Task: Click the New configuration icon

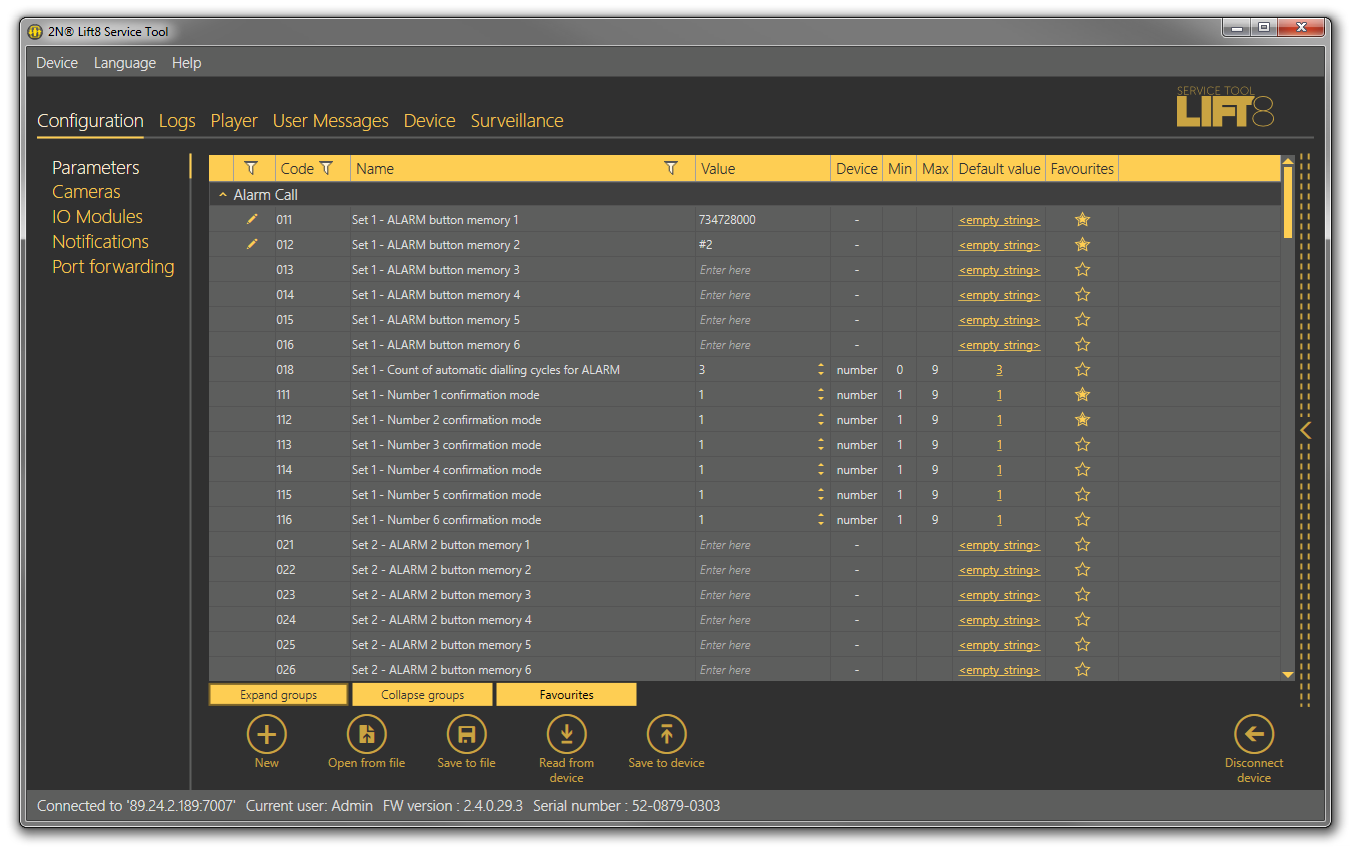Action: pyautogui.click(x=266, y=735)
